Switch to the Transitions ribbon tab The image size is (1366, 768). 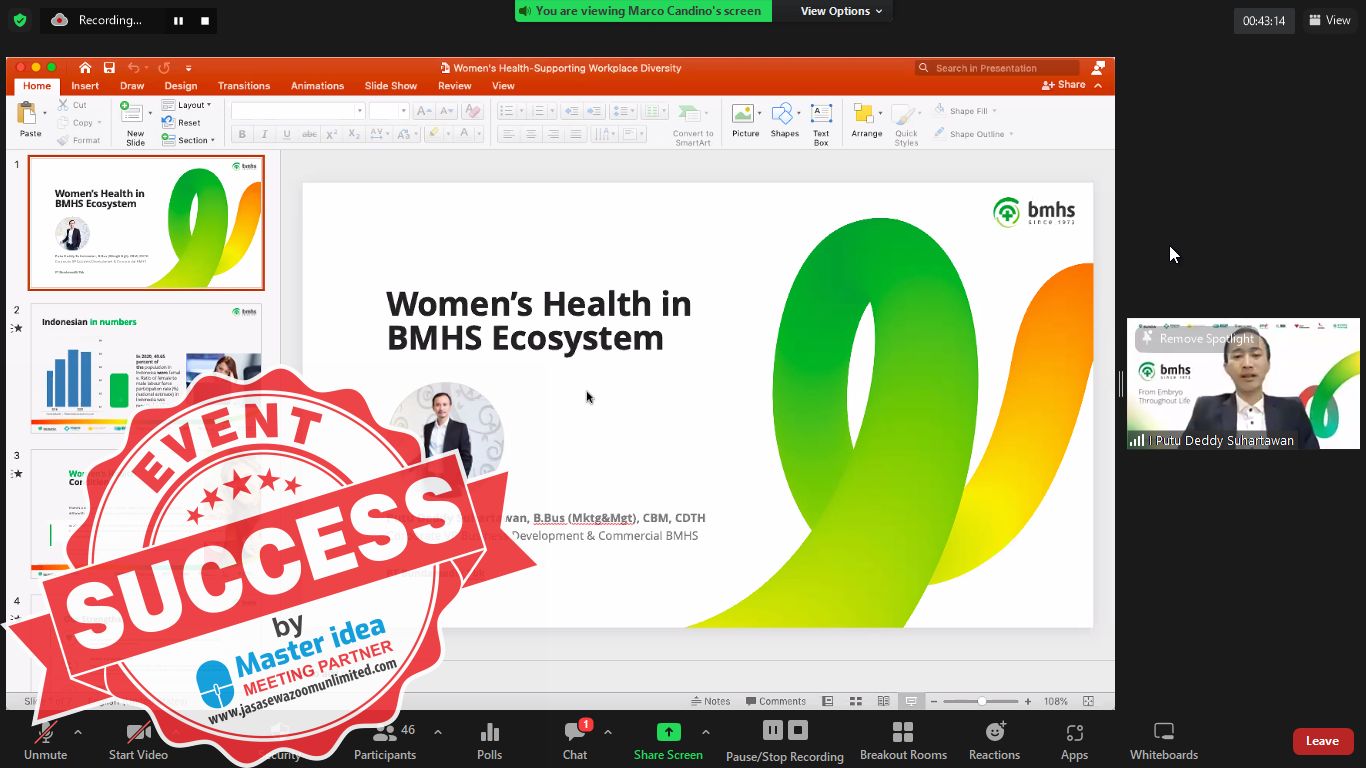pos(244,86)
